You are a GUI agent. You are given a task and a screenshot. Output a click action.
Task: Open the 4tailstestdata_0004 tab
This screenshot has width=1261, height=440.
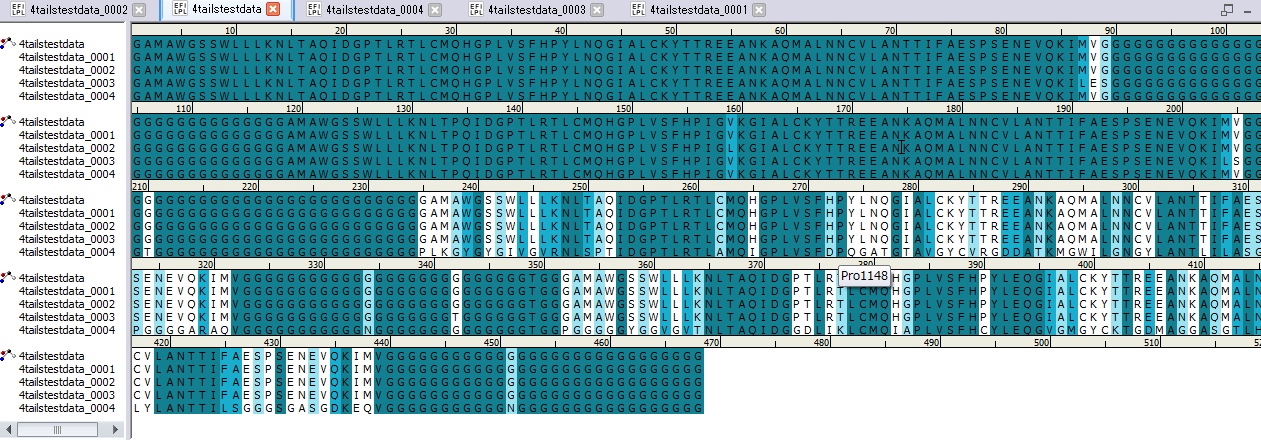(365, 10)
